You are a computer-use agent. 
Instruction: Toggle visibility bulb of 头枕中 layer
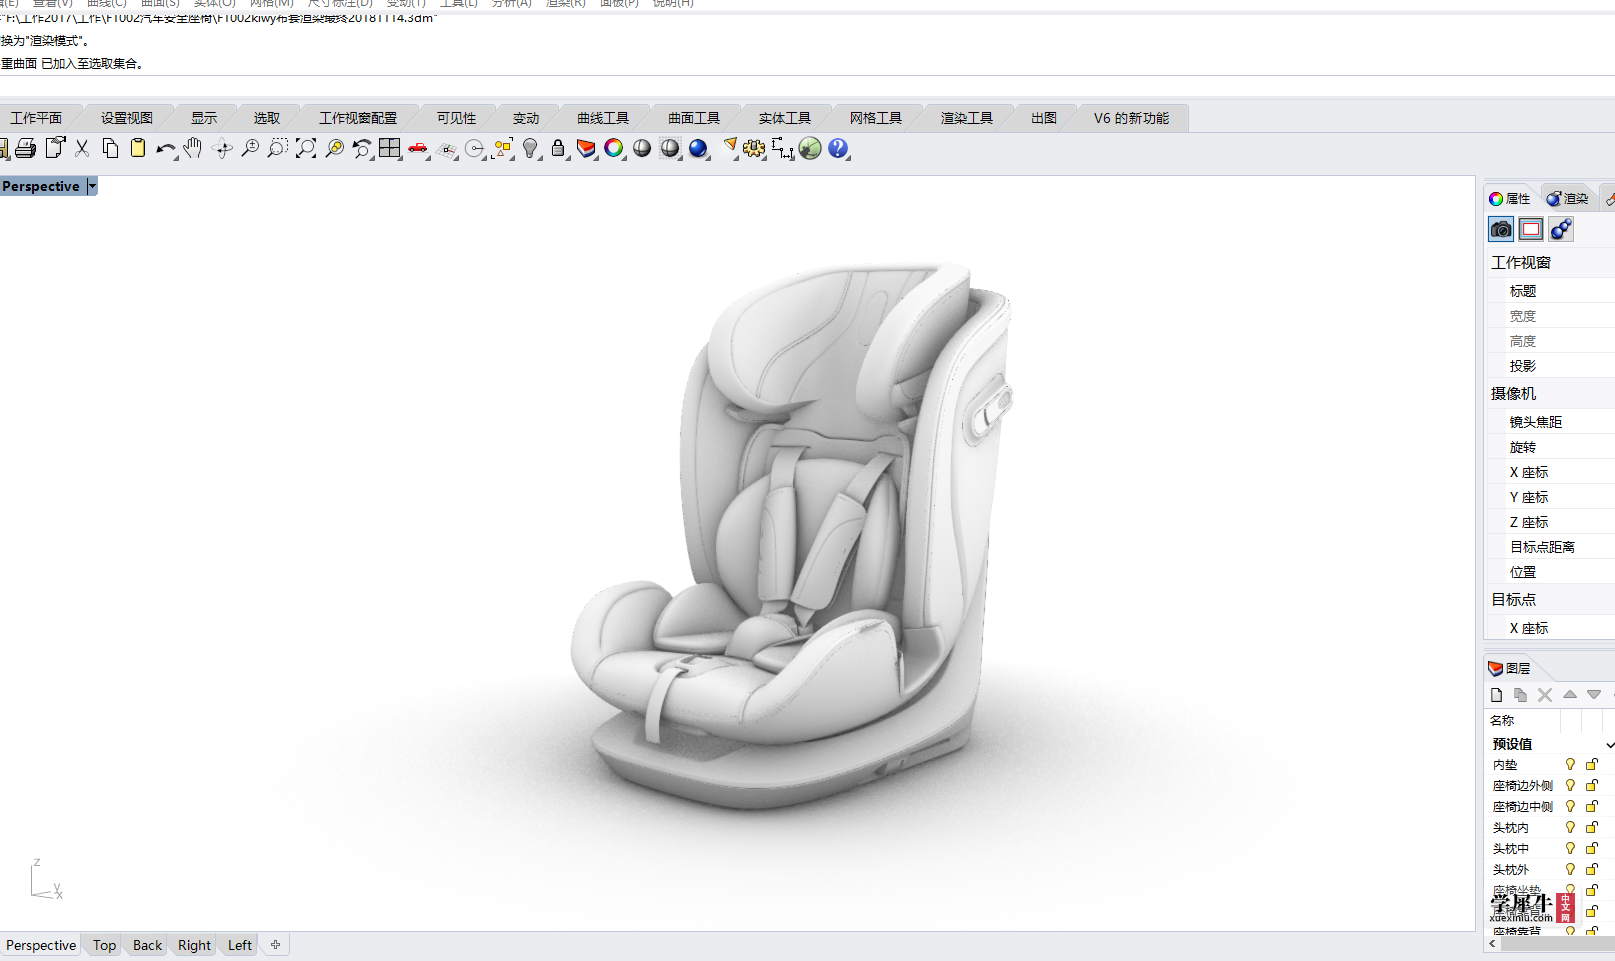click(x=1570, y=849)
